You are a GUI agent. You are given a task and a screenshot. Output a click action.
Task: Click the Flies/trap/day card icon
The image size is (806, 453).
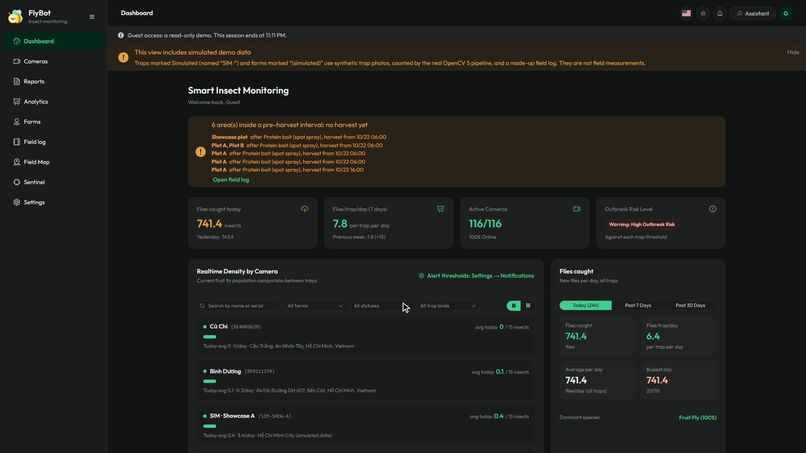[x=441, y=209]
